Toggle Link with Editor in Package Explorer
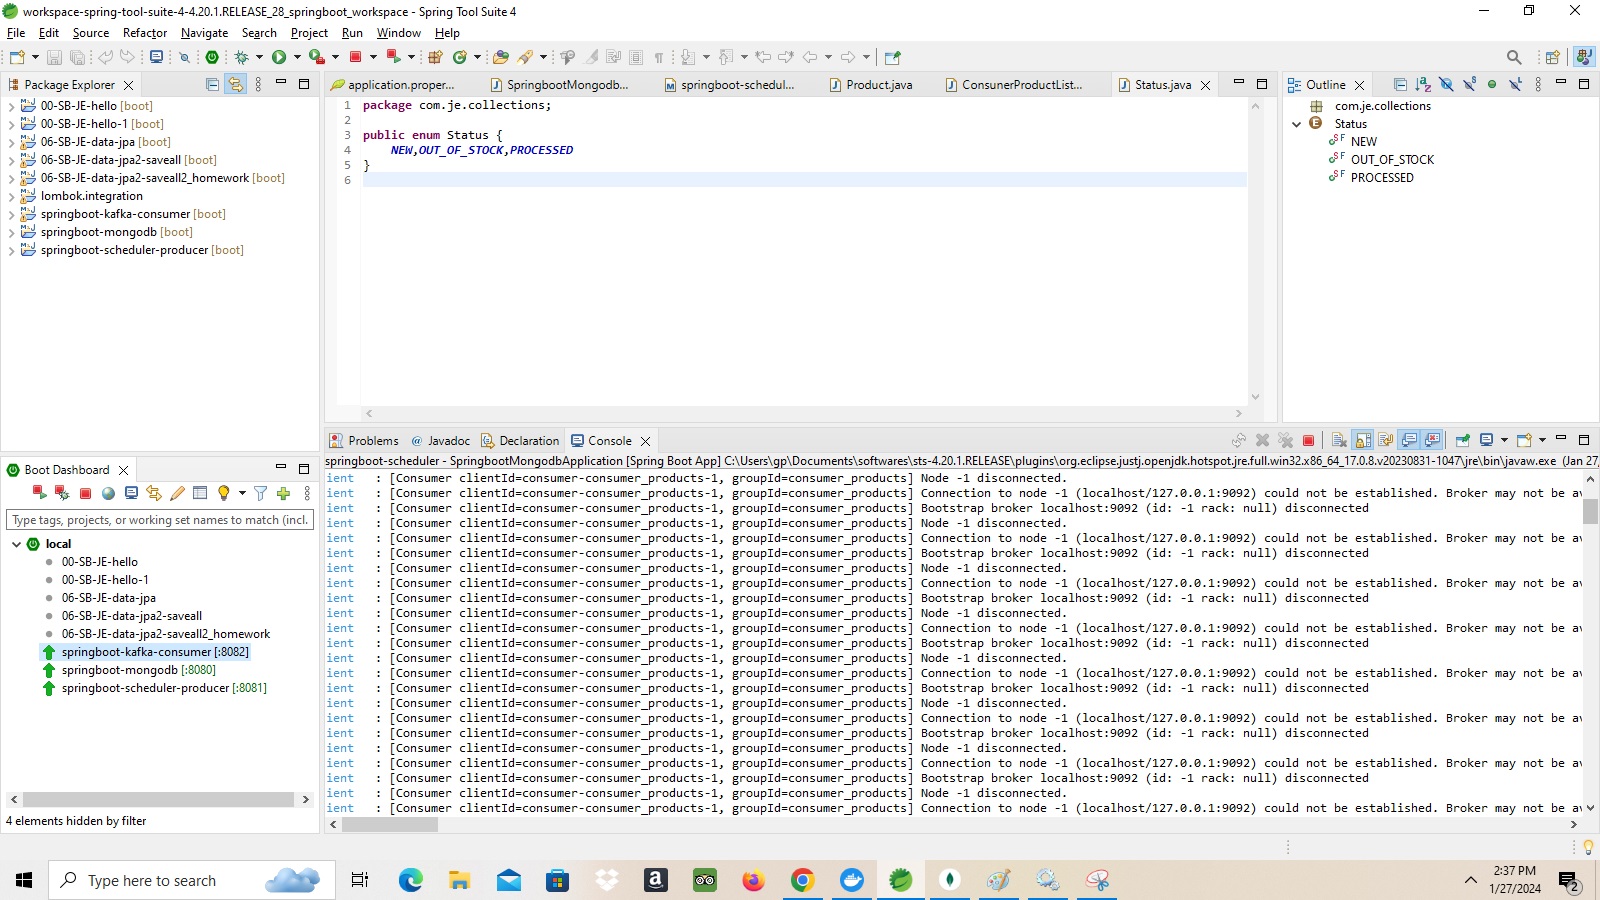1600x900 pixels. (x=236, y=84)
